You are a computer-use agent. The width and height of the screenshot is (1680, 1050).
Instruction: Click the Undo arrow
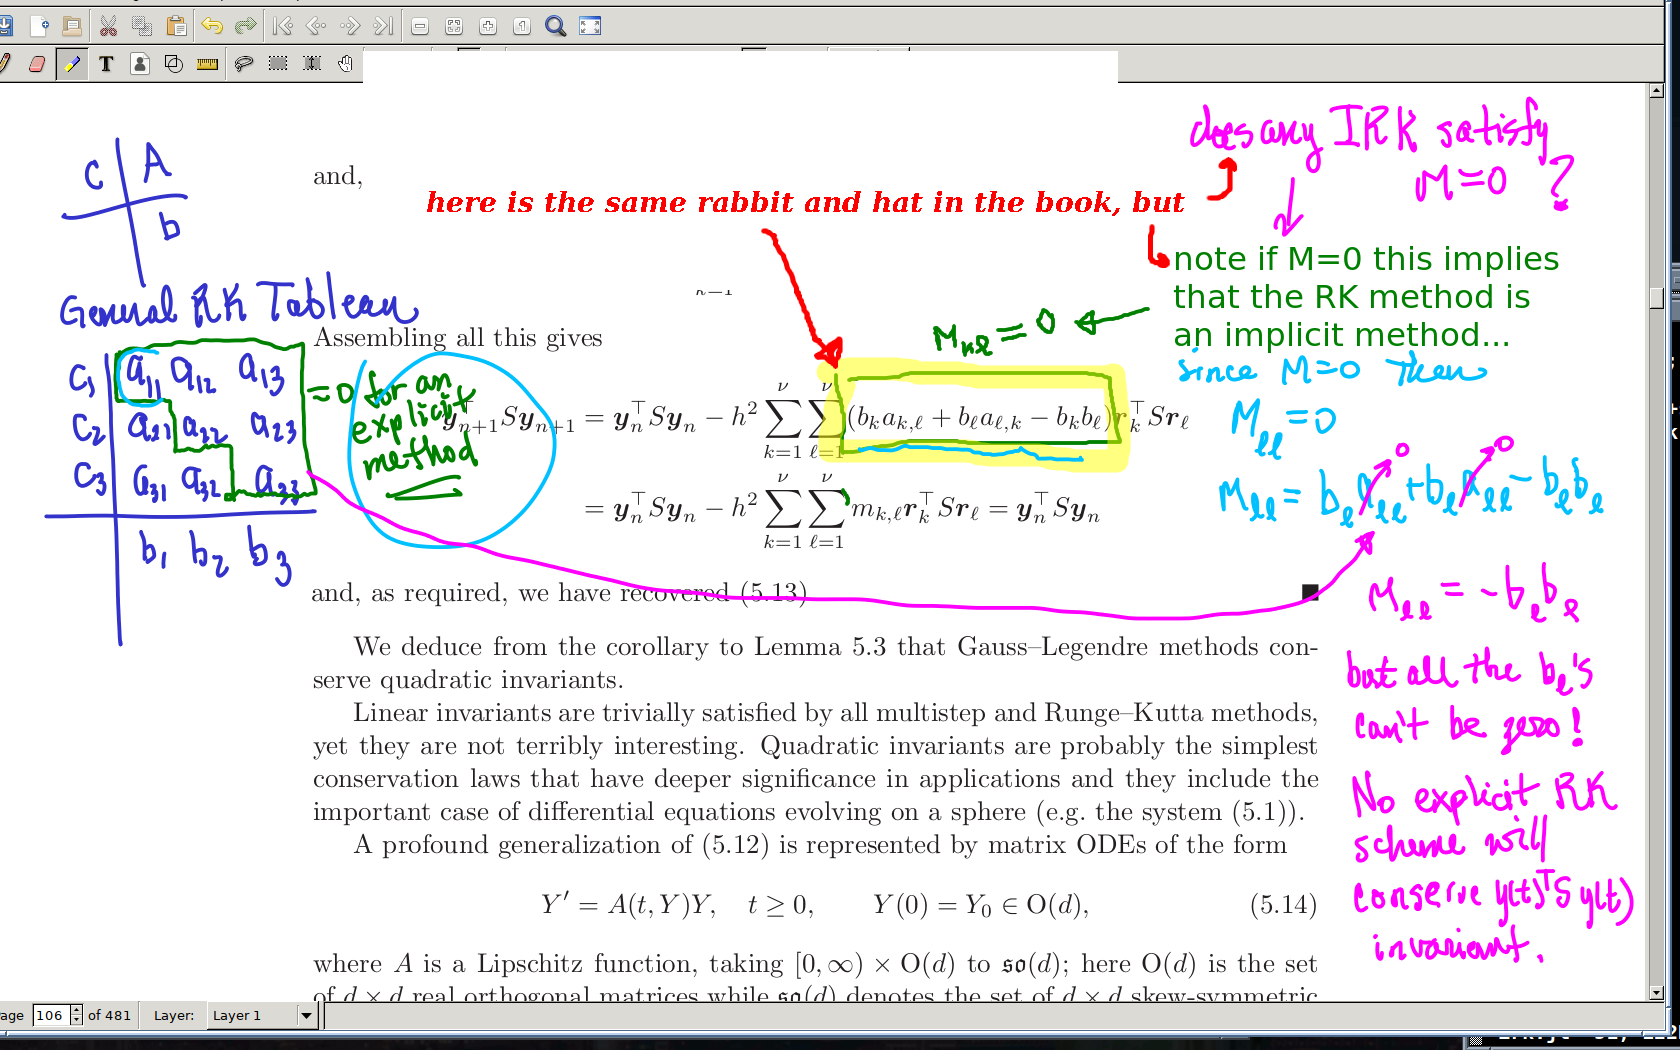211,26
